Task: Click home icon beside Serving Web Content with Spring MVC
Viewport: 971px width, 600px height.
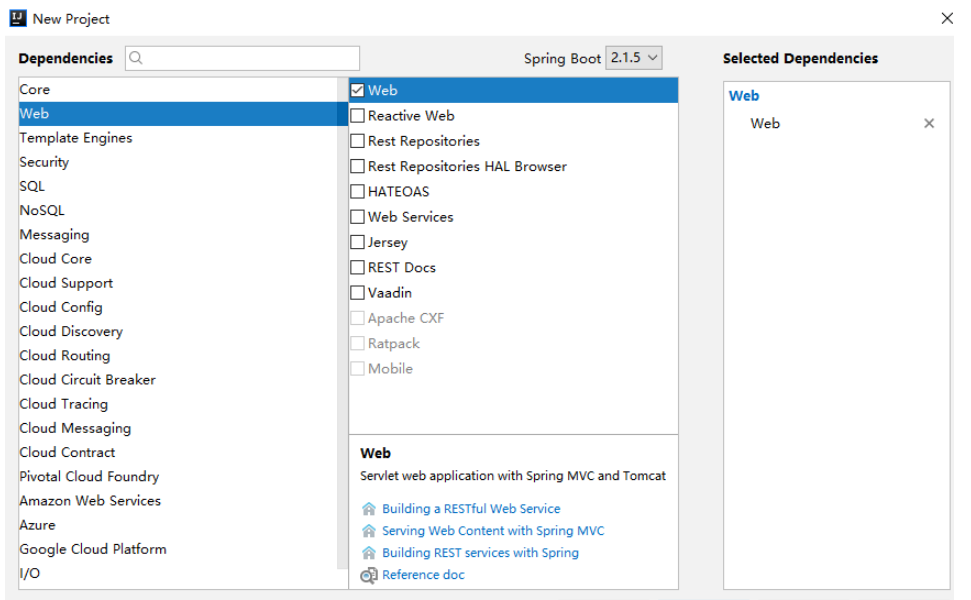Action: tap(368, 531)
